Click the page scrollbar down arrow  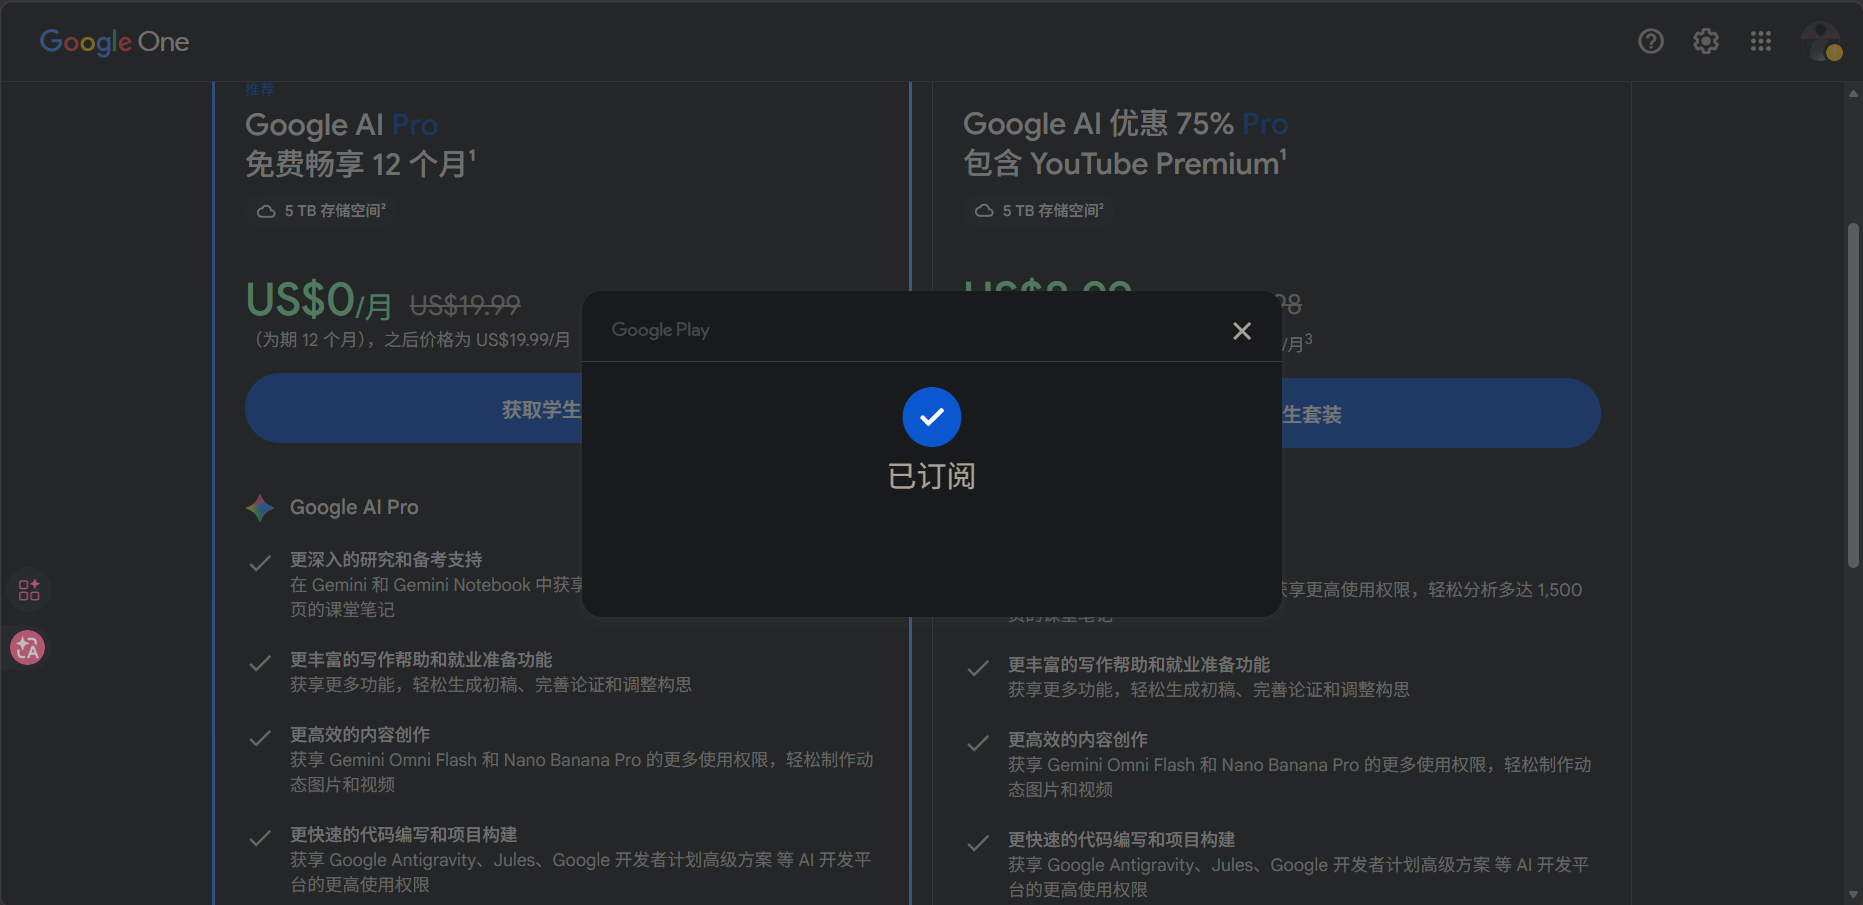[x=1853, y=895]
